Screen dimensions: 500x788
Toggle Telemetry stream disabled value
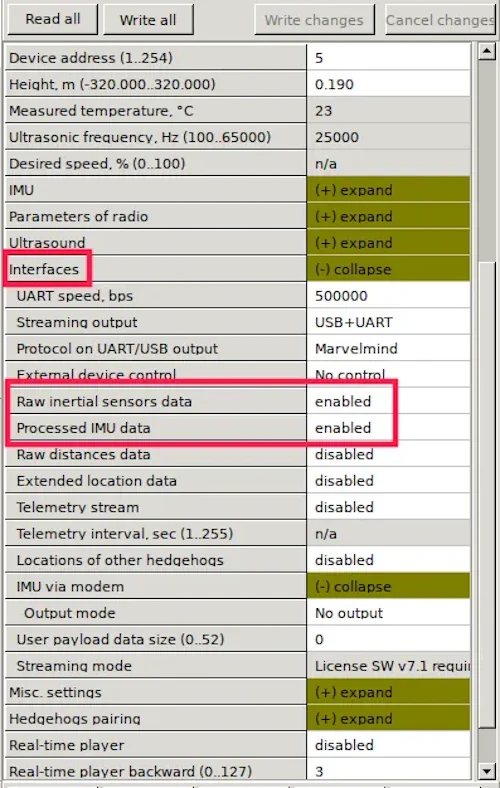pos(388,507)
